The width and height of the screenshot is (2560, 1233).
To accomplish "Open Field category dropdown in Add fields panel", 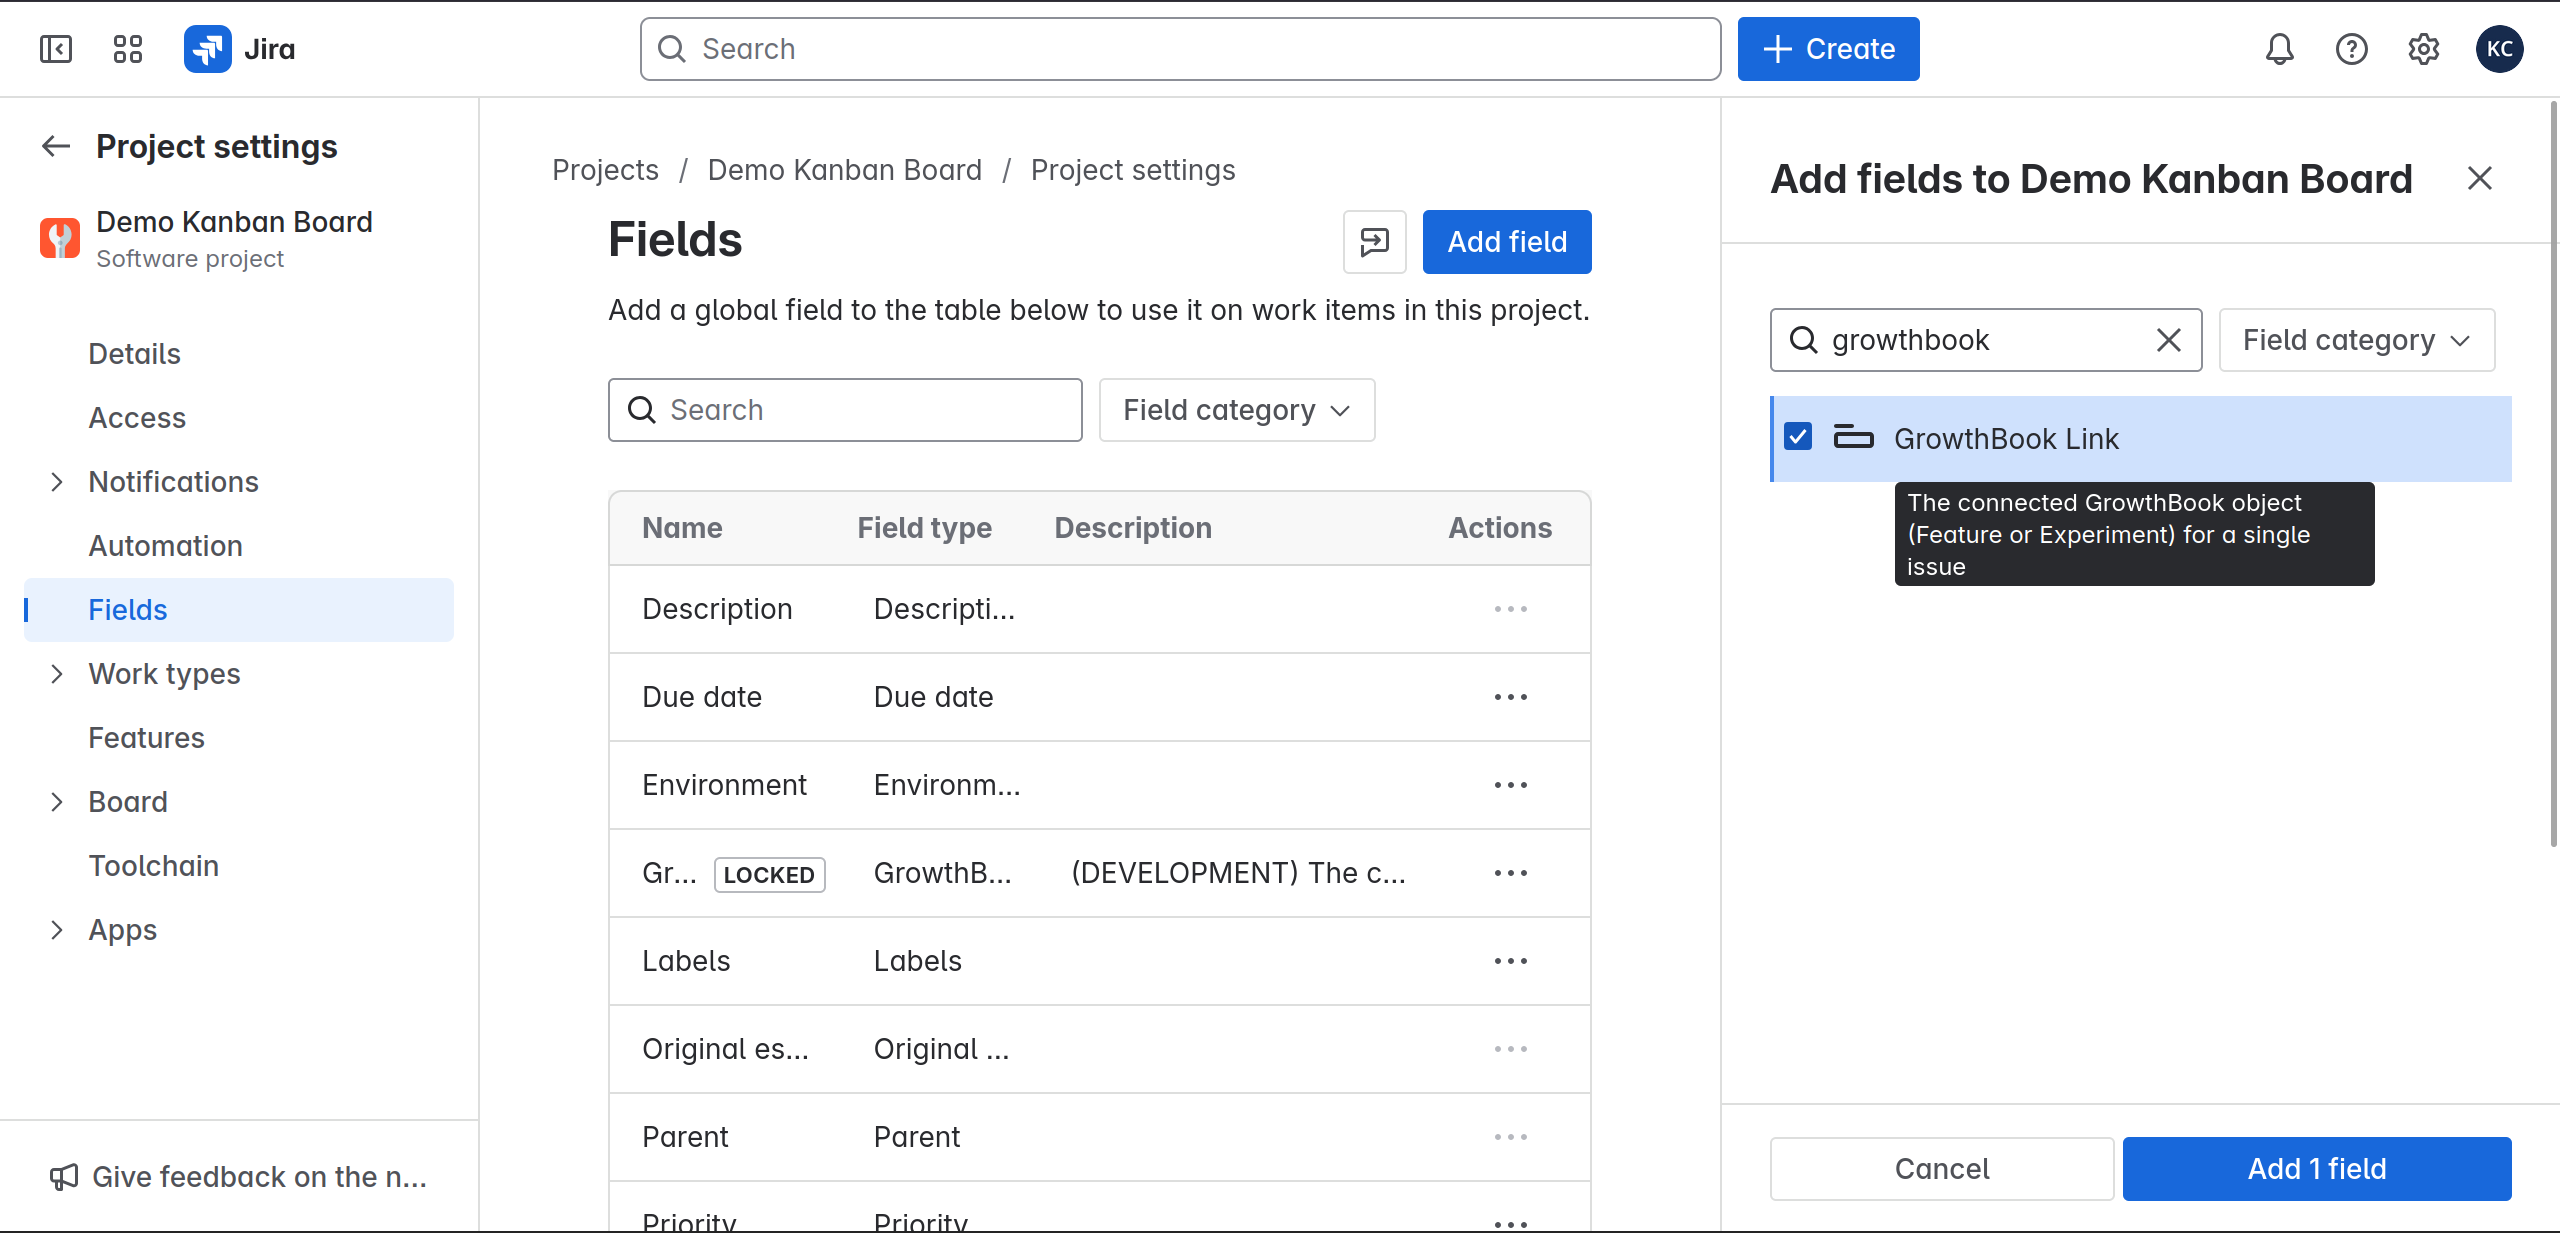I will coord(2357,340).
